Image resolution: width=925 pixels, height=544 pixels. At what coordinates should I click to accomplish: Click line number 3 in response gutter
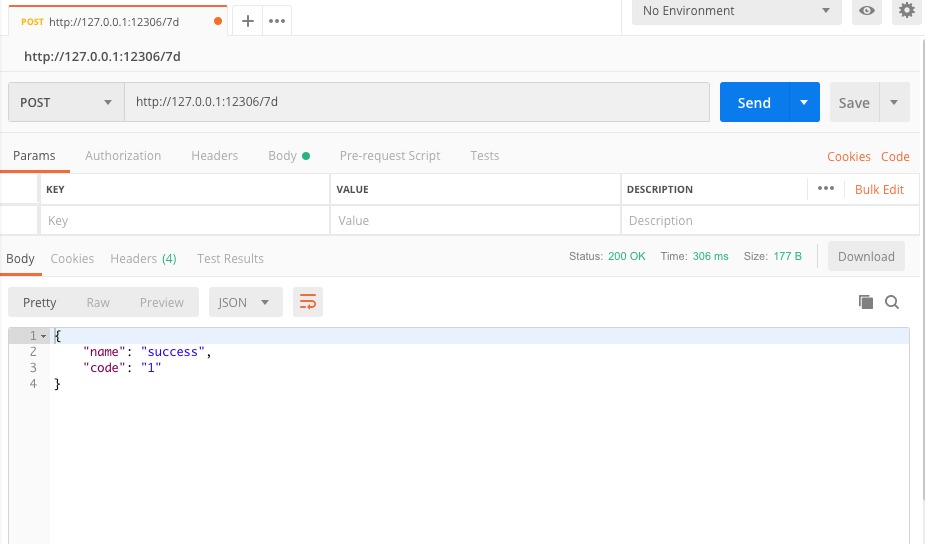[33, 368]
